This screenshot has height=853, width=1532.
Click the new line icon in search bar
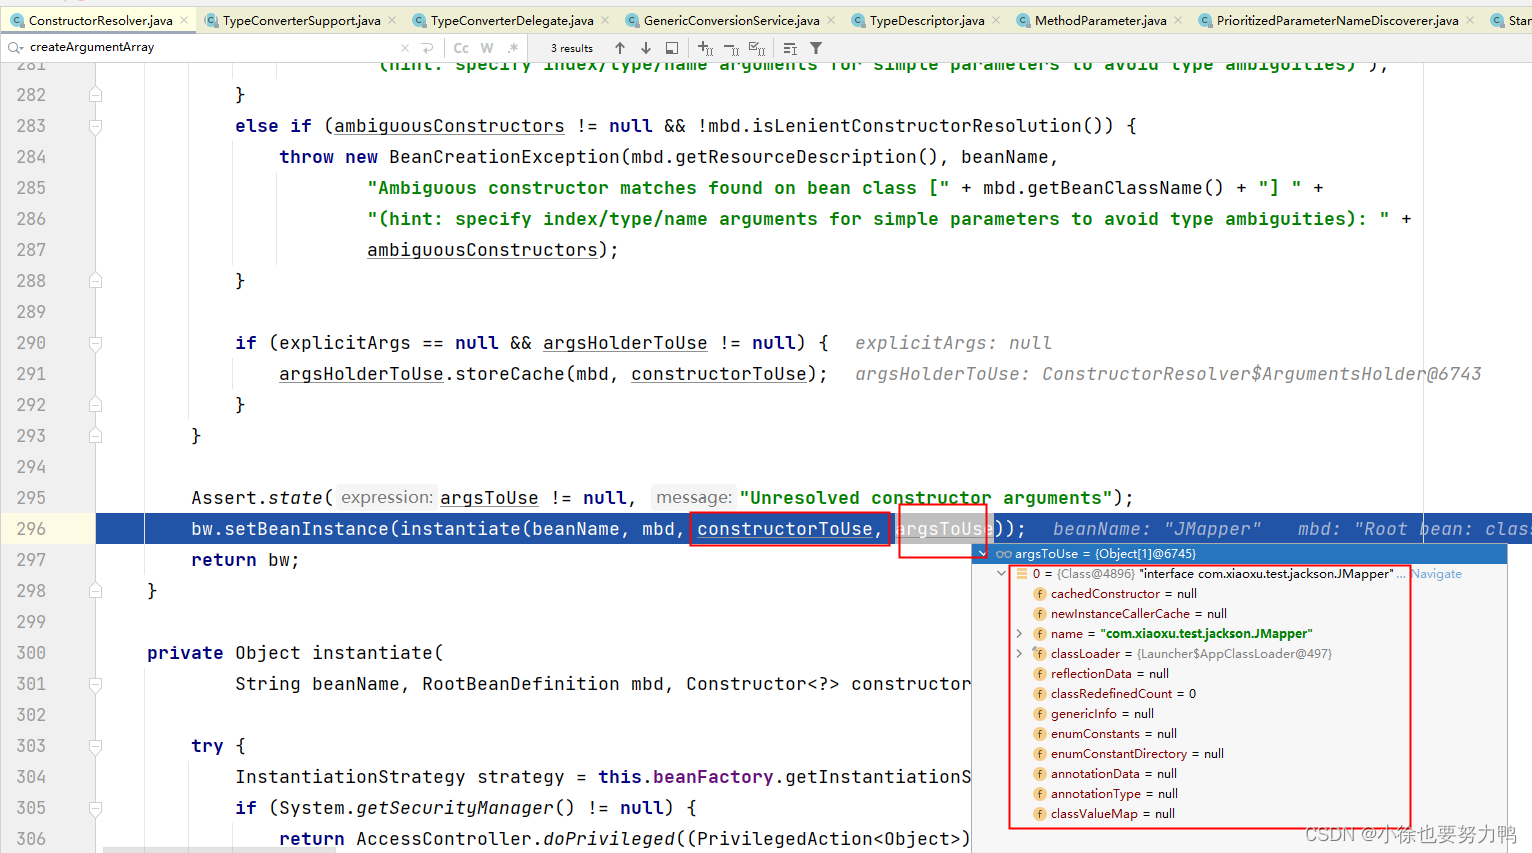click(x=428, y=48)
